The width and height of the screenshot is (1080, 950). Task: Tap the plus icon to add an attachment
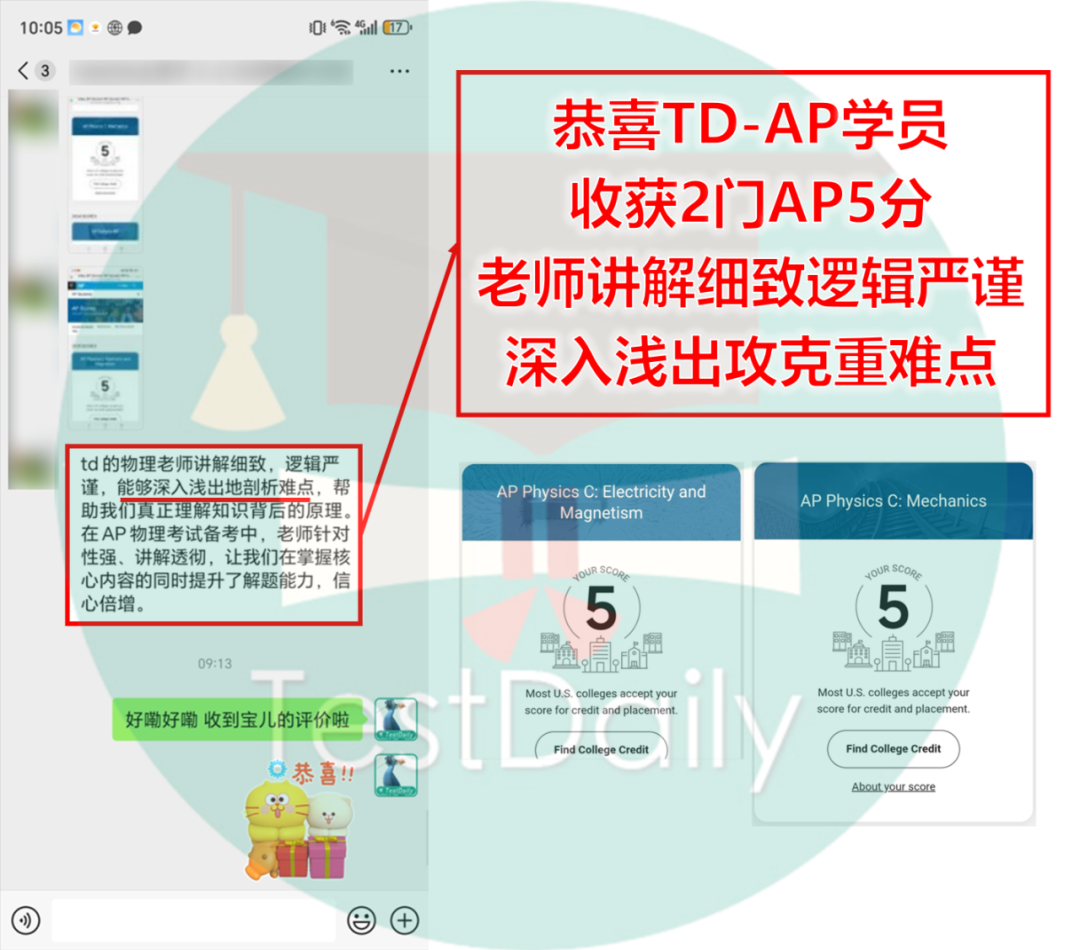405,920
